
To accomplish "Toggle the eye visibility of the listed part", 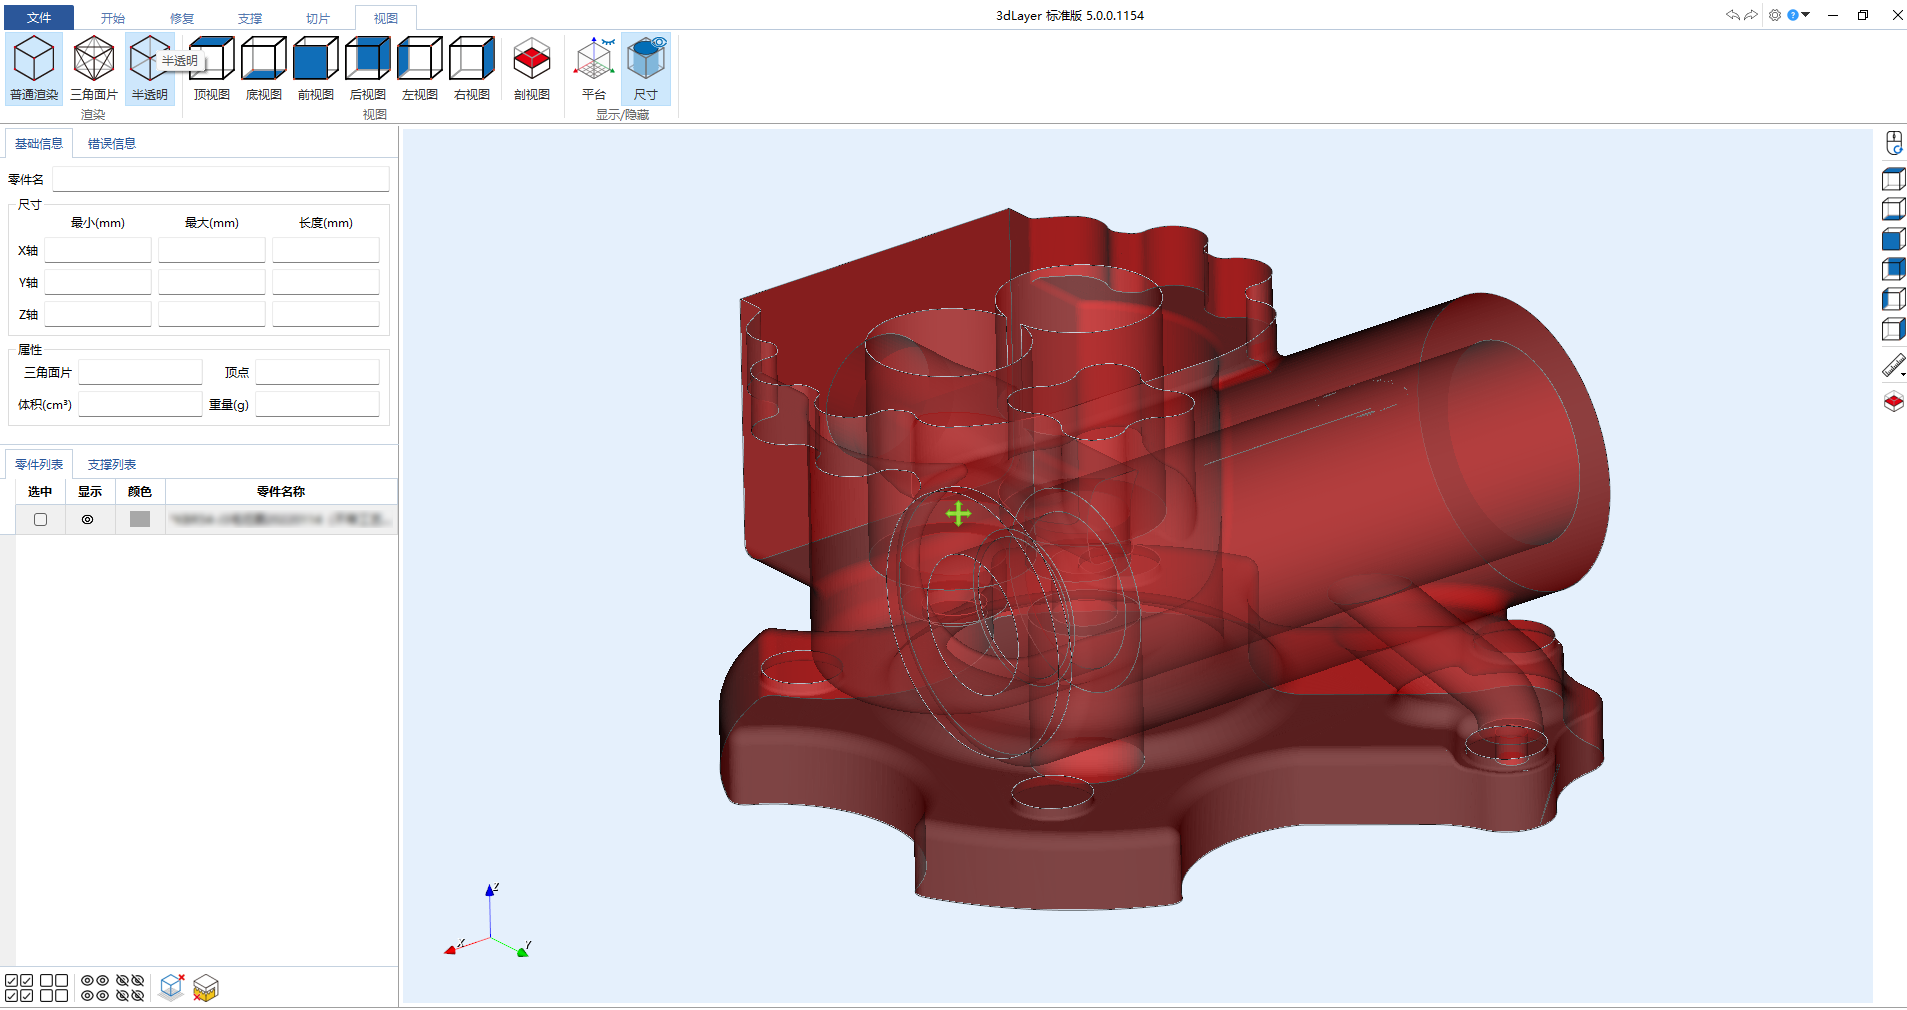I will [88, 520].
